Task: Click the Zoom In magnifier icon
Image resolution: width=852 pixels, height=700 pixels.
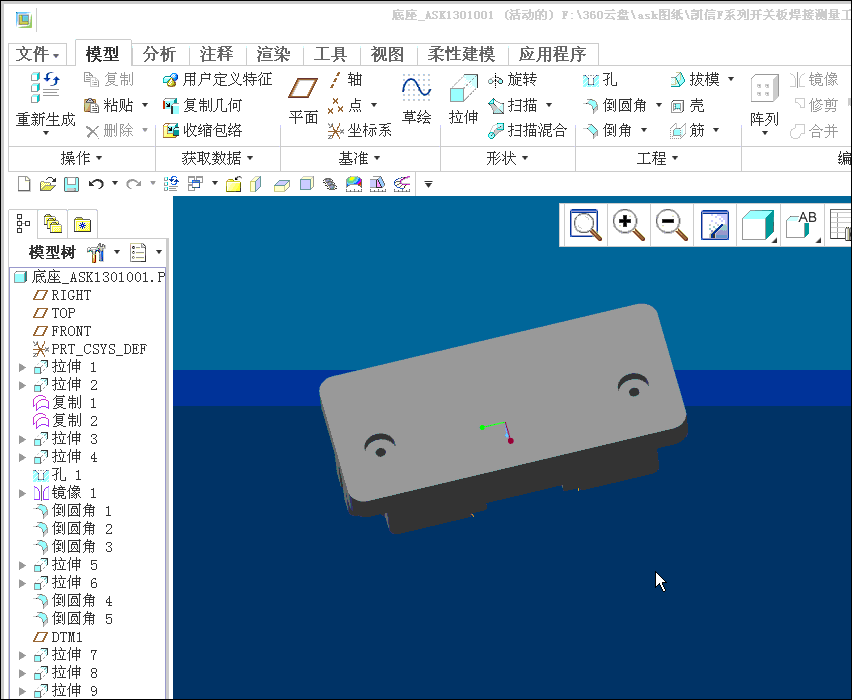Action: [628, 225]
